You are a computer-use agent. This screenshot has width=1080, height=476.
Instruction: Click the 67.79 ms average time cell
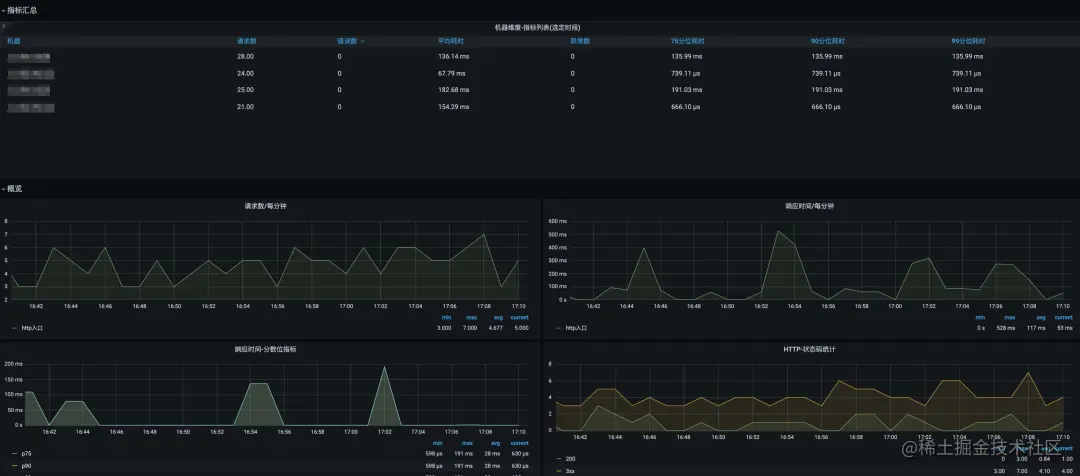click(x=452, y=73)
